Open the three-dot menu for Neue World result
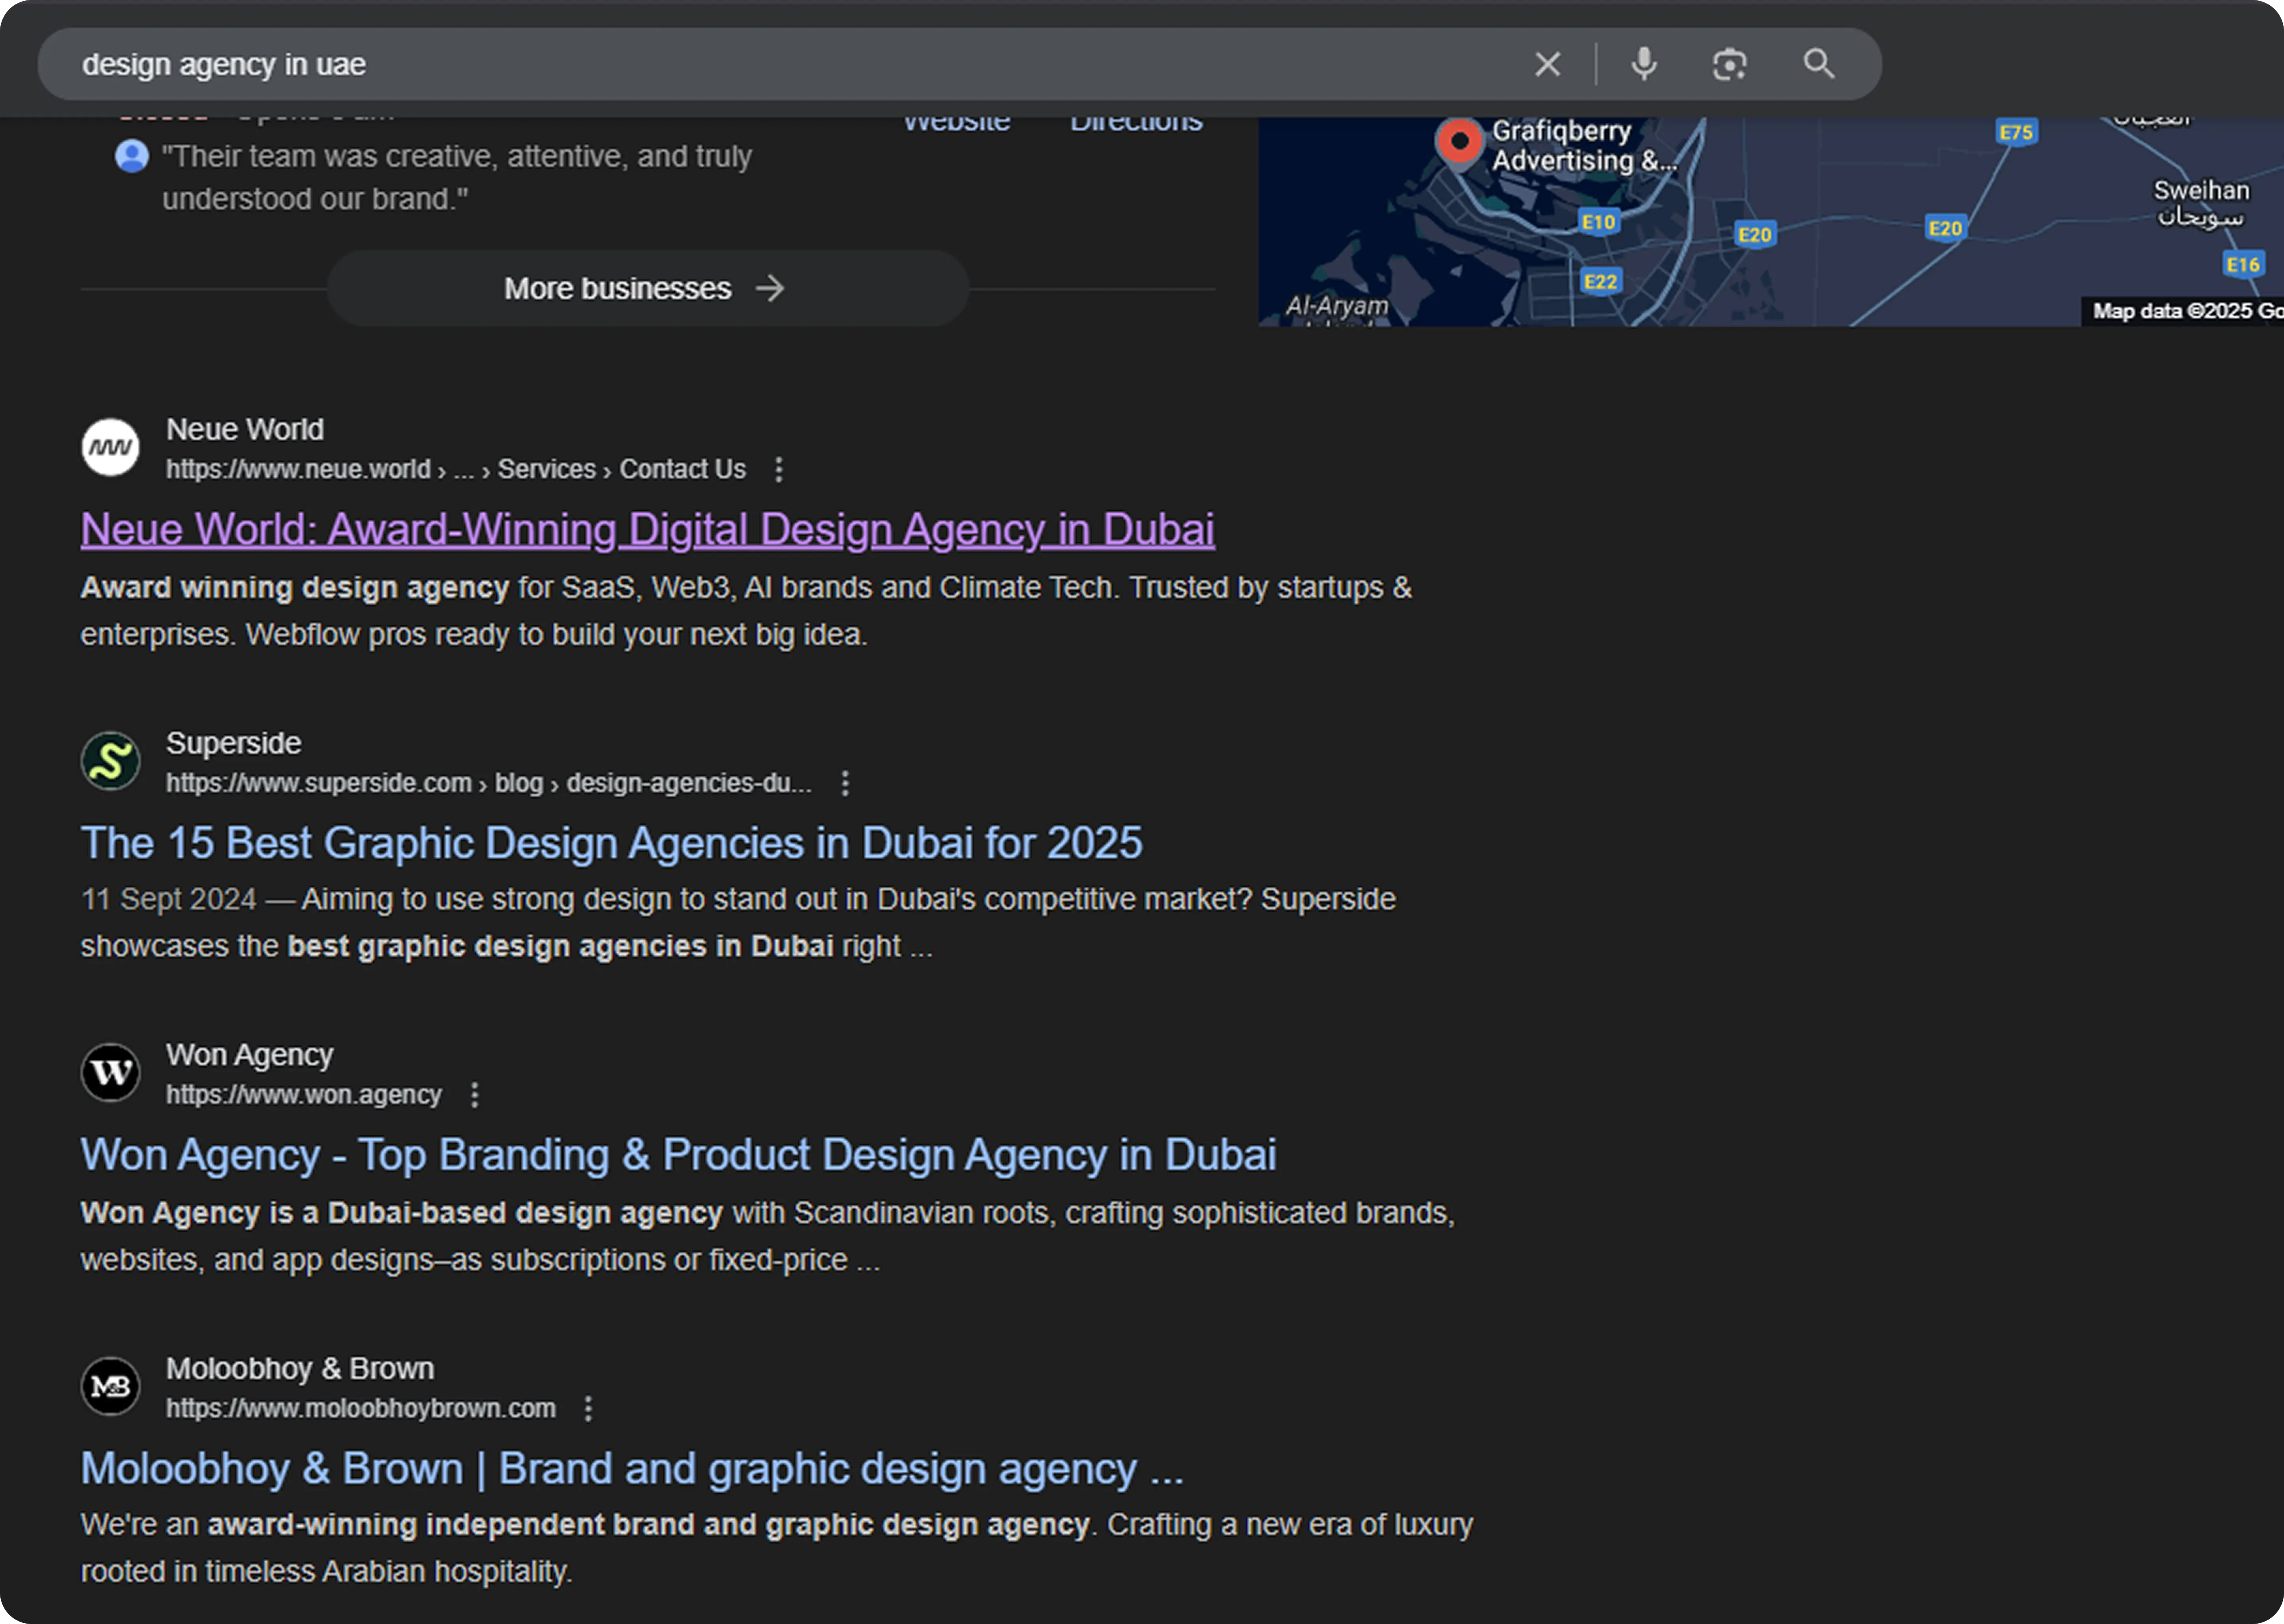Image resolution: width=2284 pixels, height=1624 pixels. tap(779, 470)
